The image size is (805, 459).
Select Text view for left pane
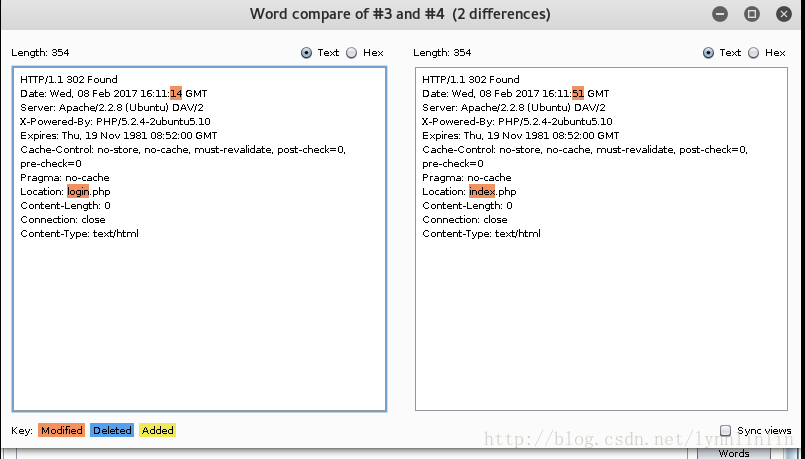[x=306, y=53]
